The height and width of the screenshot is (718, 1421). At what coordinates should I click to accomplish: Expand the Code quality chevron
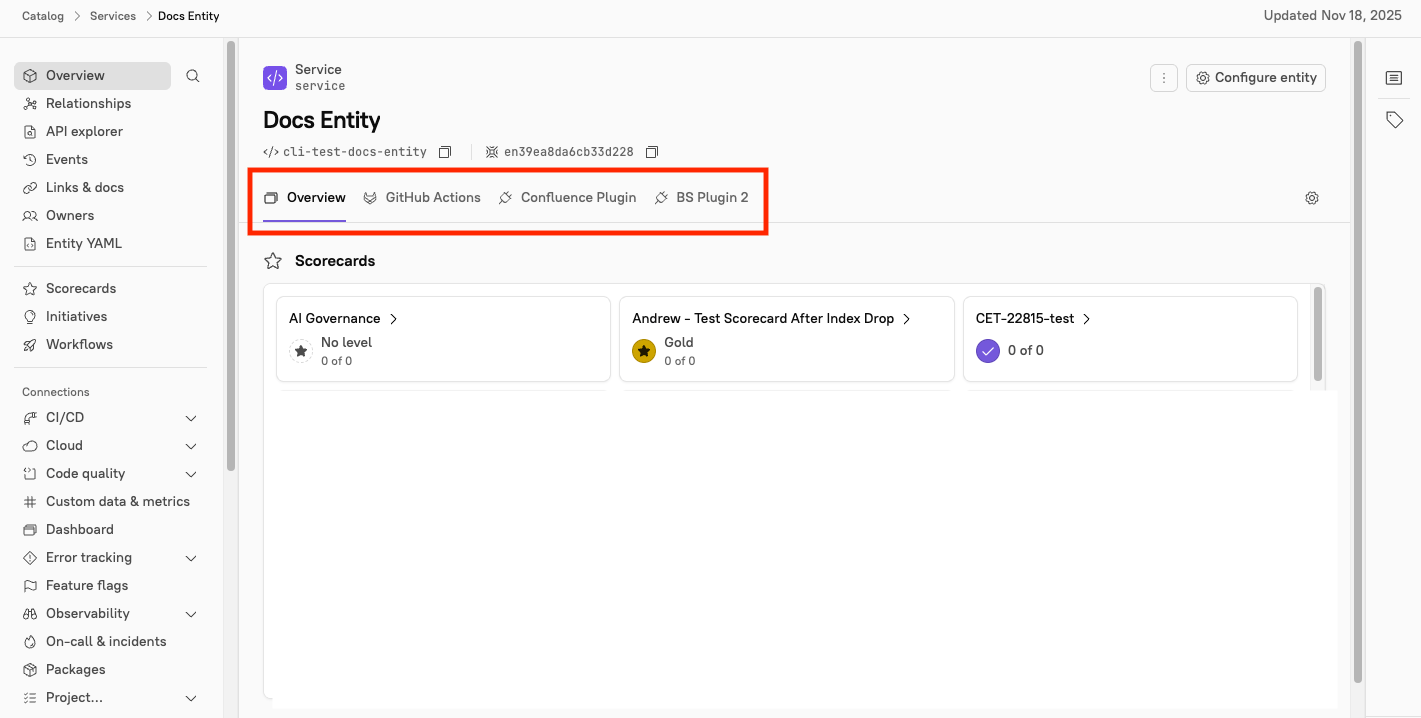click(191, 474)
